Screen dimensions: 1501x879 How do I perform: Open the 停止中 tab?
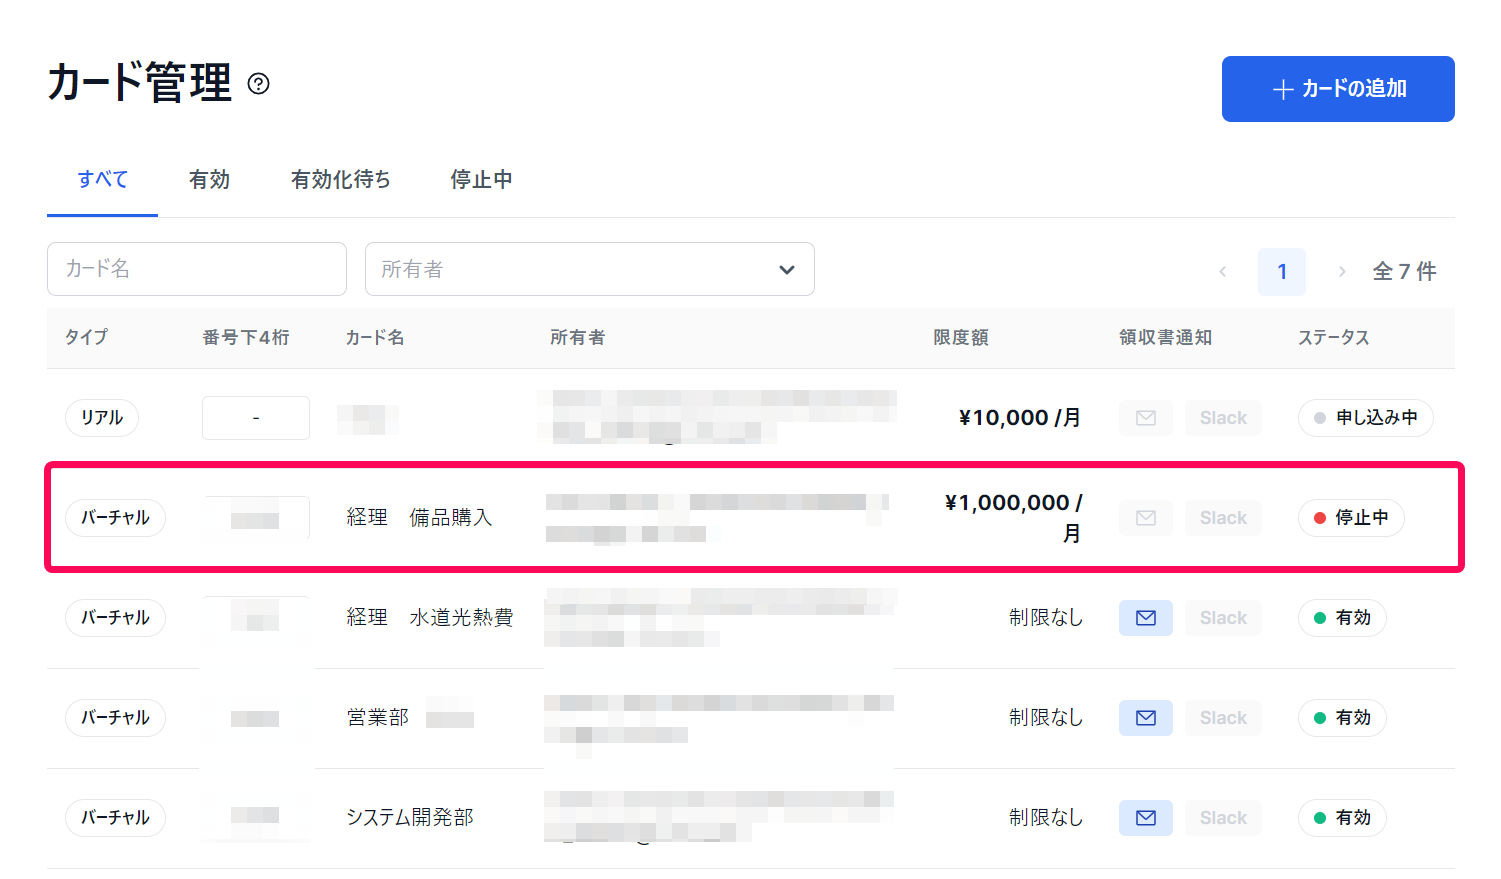[x=481, y=179]
